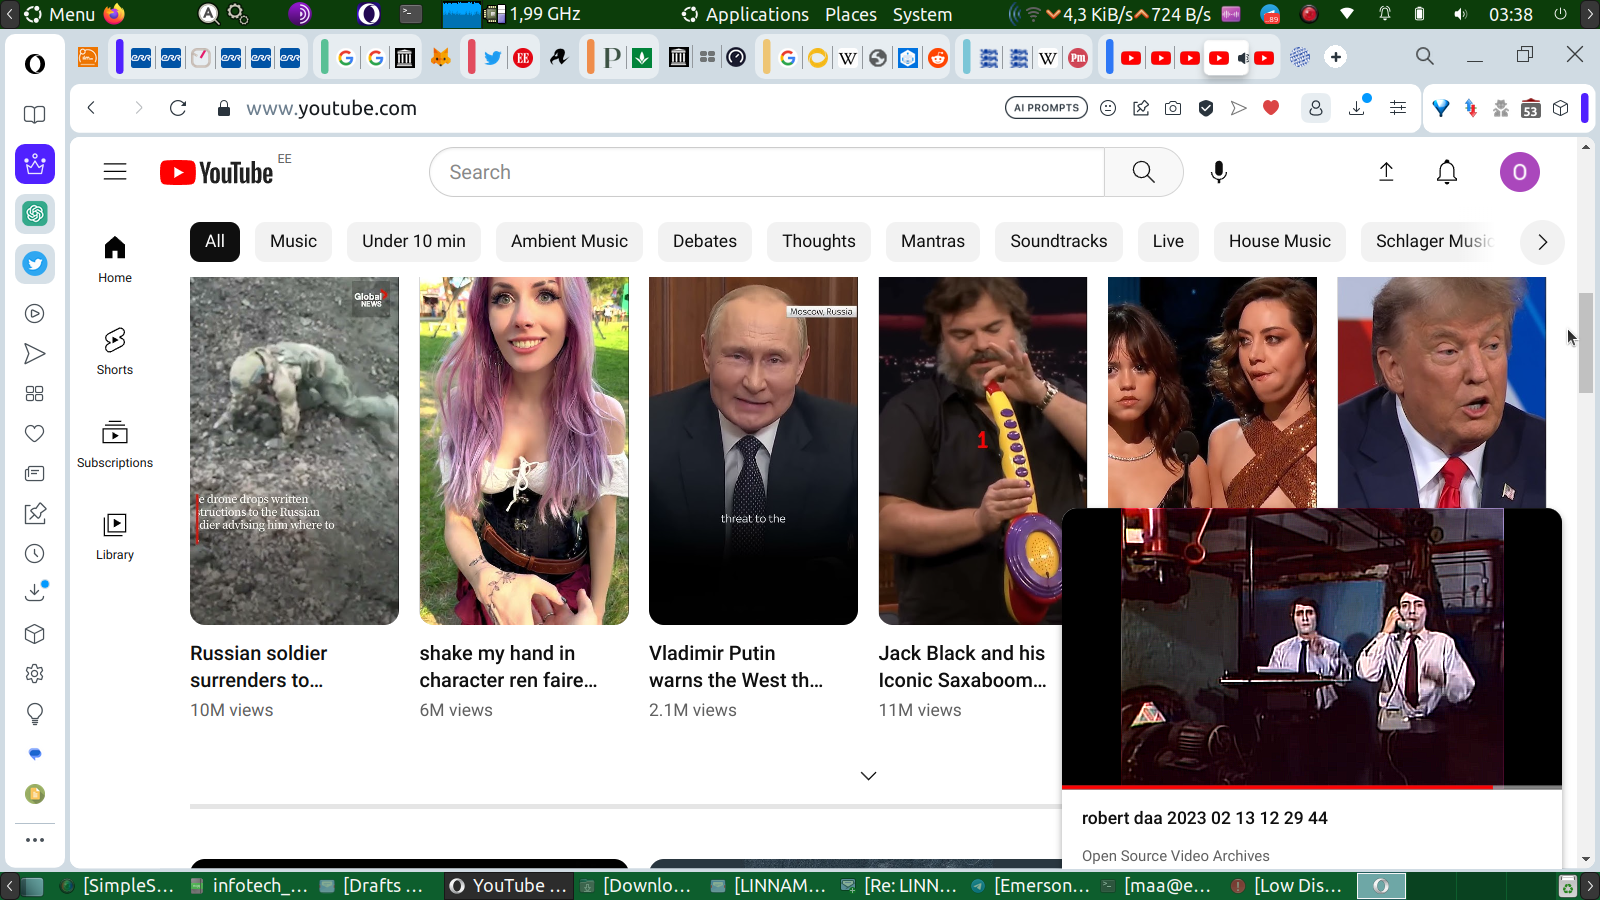Go to Home in YouTube sidebar
The image size is (1600, 900).
[115, 259]
